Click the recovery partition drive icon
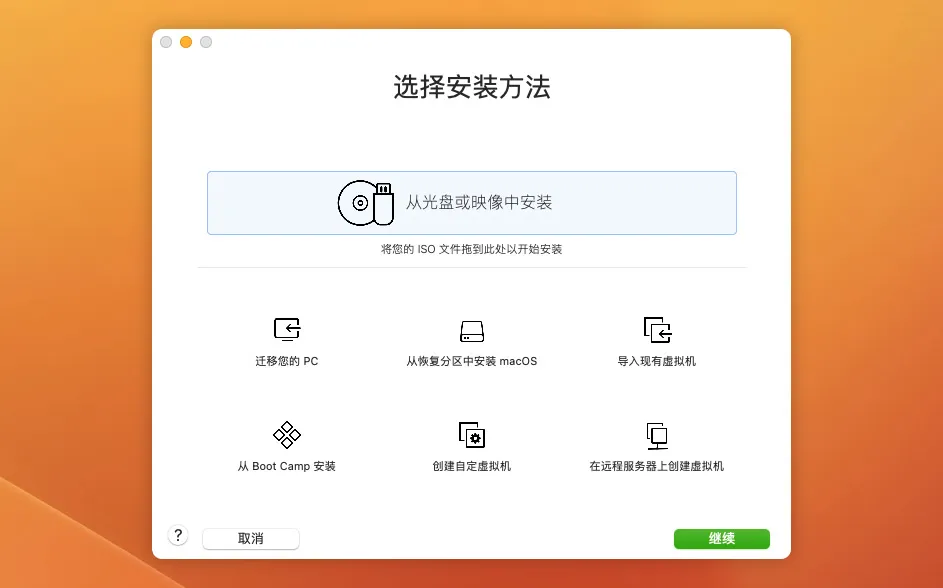Image resolution: width=943 pixels, height=588 pixels. (471, 331)
